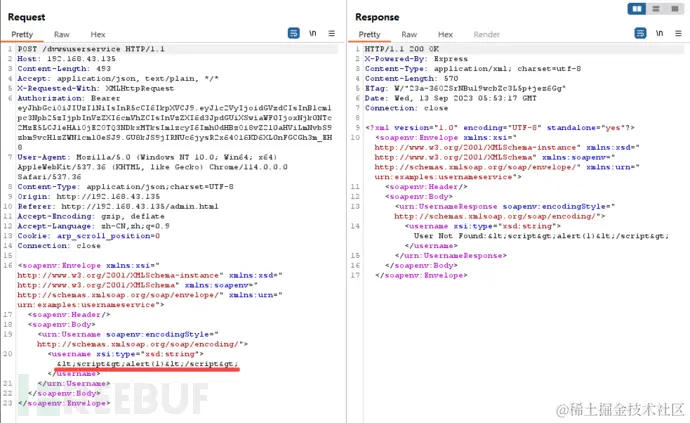Click Origin header in request
The height and width of the screenshot is (423, 690).
(x=88, y=197)
